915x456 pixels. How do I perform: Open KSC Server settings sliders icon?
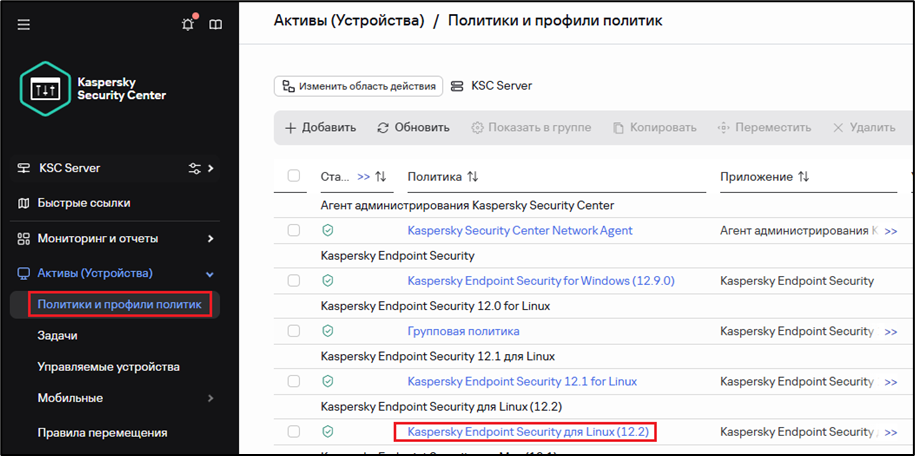(194, 168)
